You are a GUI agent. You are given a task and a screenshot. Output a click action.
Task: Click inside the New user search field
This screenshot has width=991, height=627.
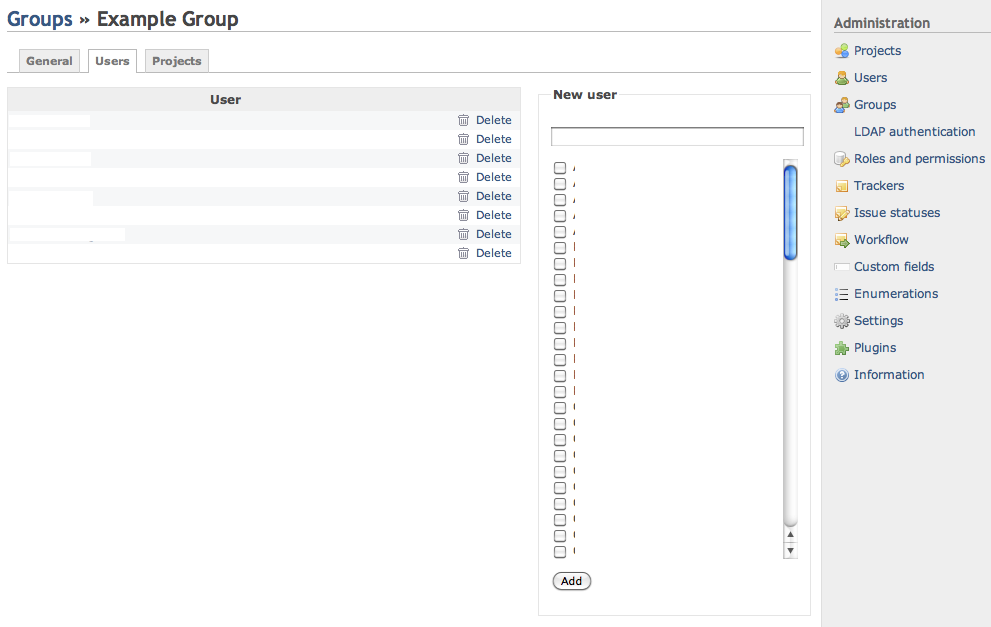pyautogui.click(x=676, y=136)
